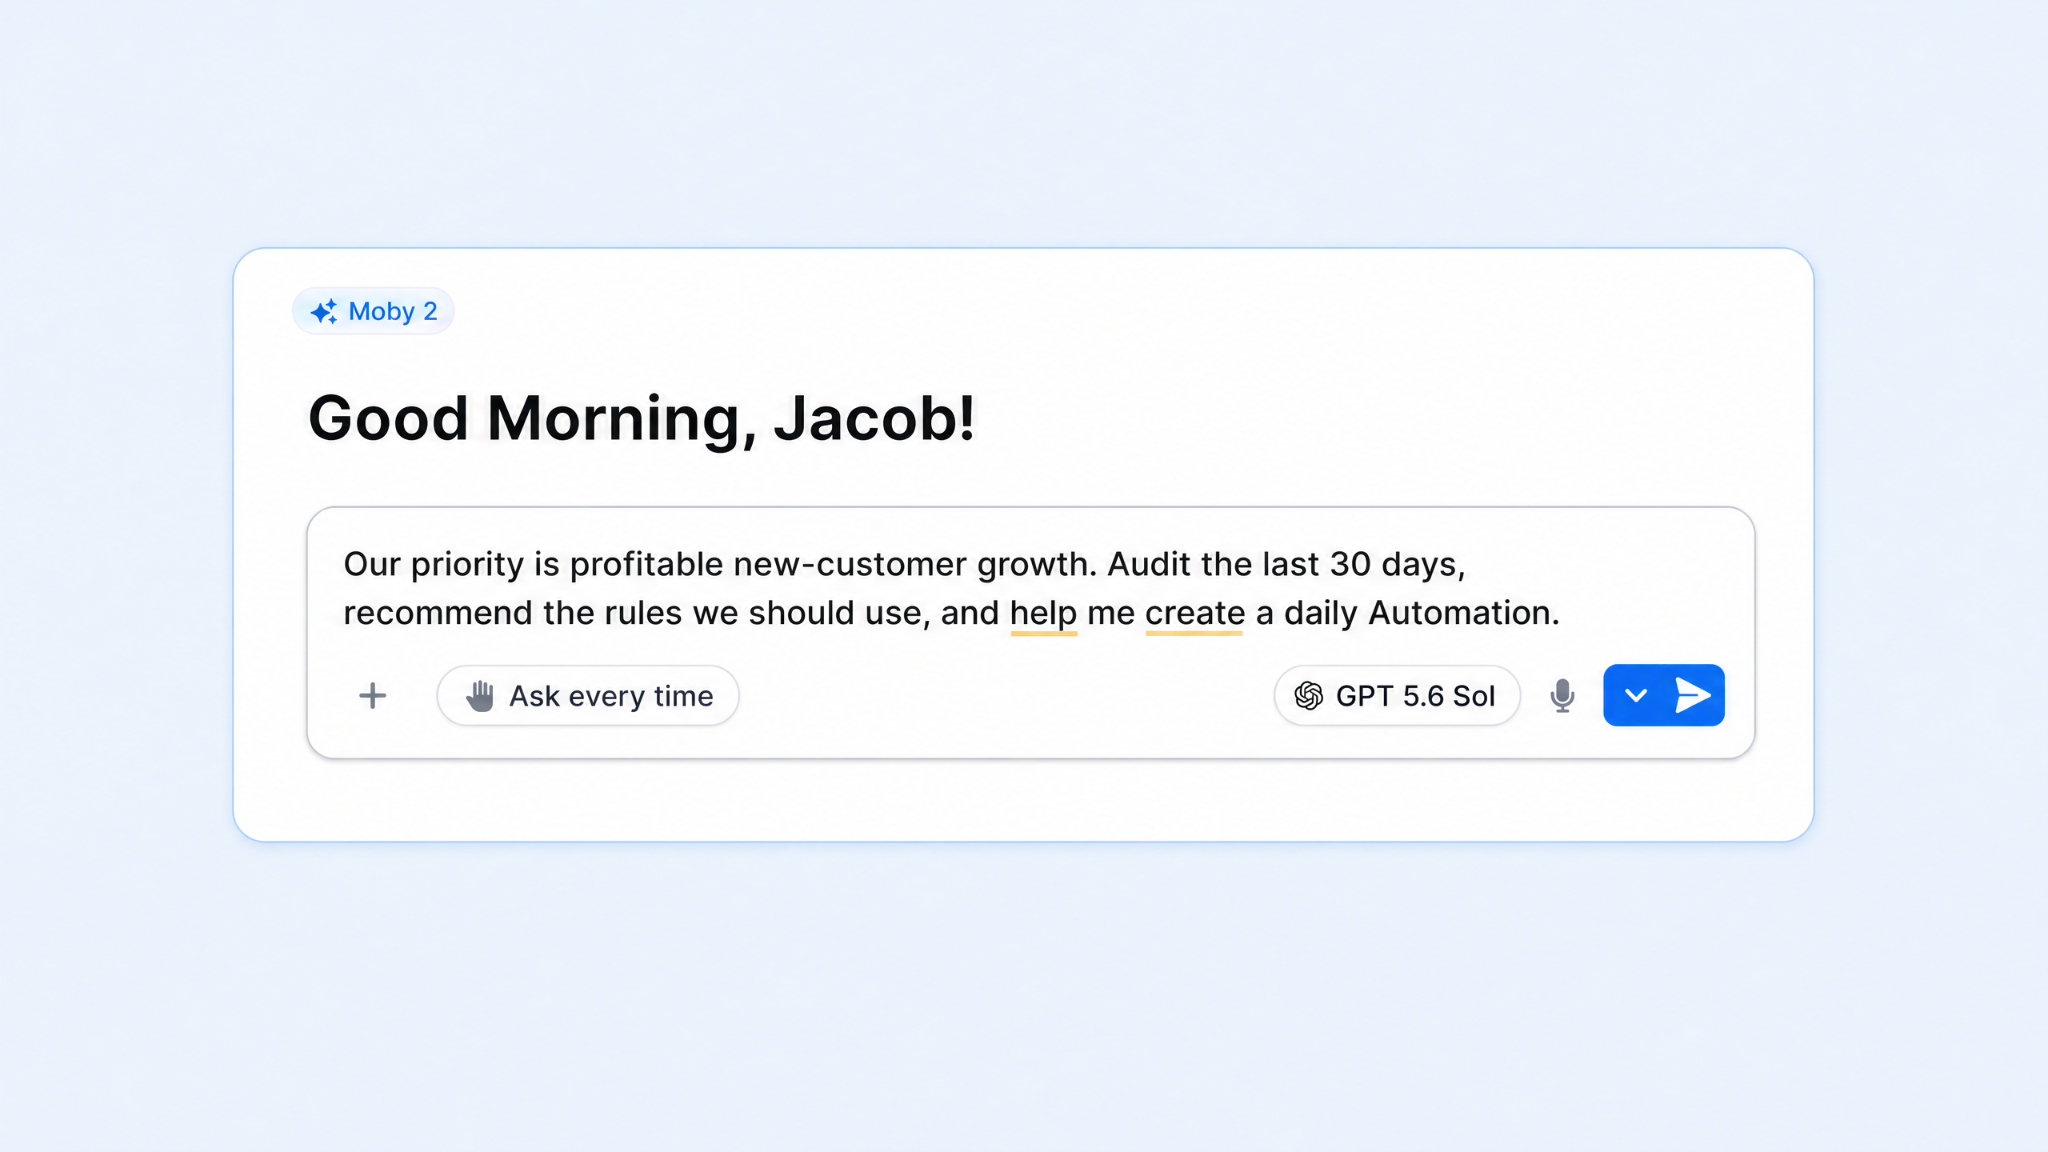
Task: Expand send options with the white chevron
Action: click(x=1636, y=695)
